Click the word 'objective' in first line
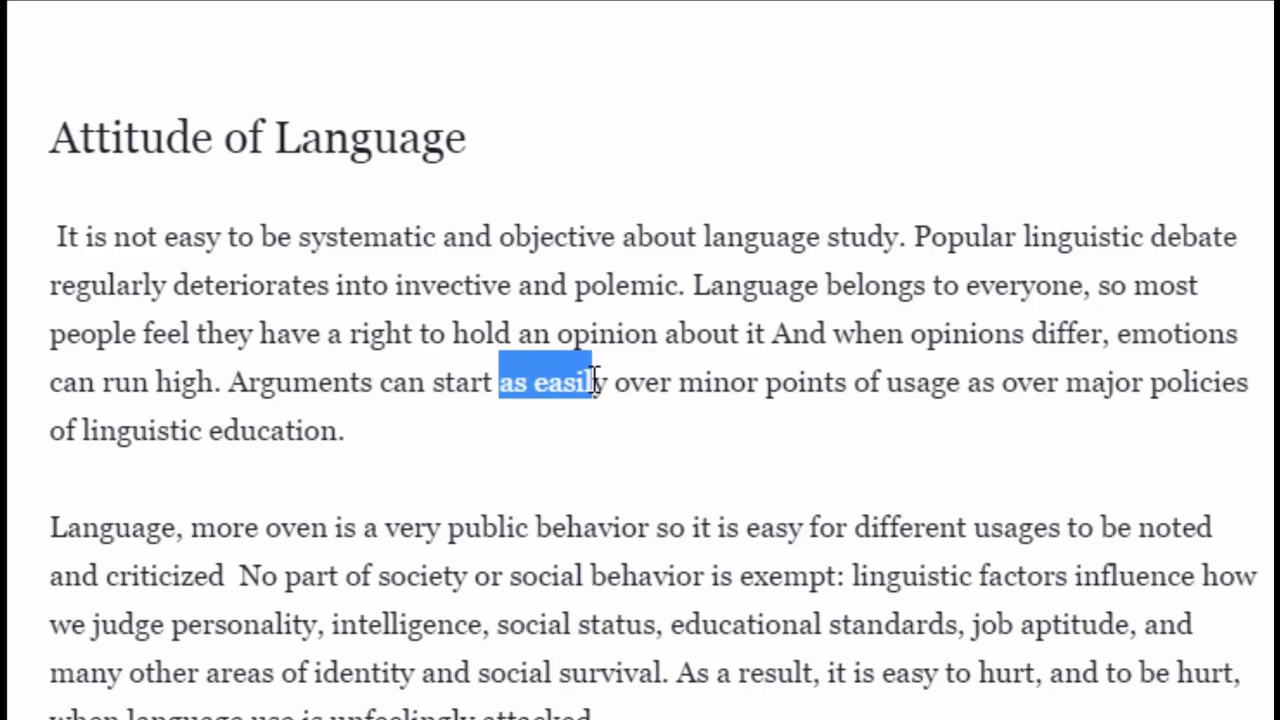Screen dimensions: 1280x720 [x=556, y=237]
